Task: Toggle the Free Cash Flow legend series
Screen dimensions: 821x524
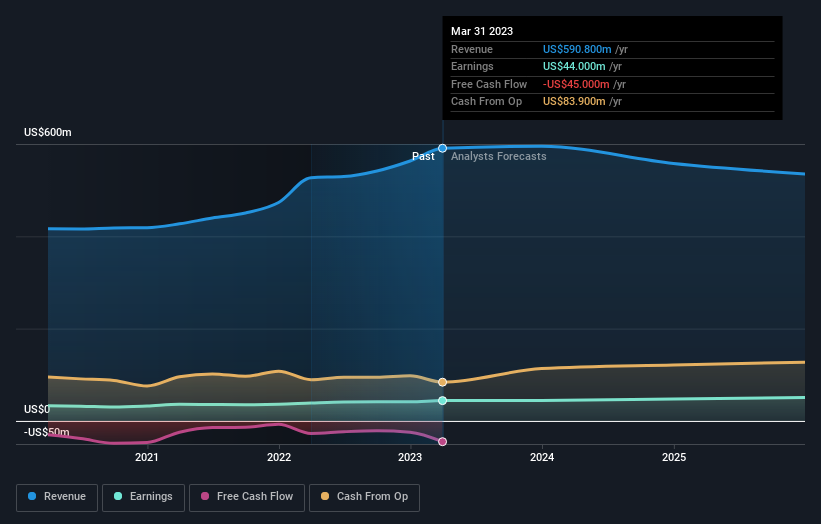Action: tap(247, 497)
